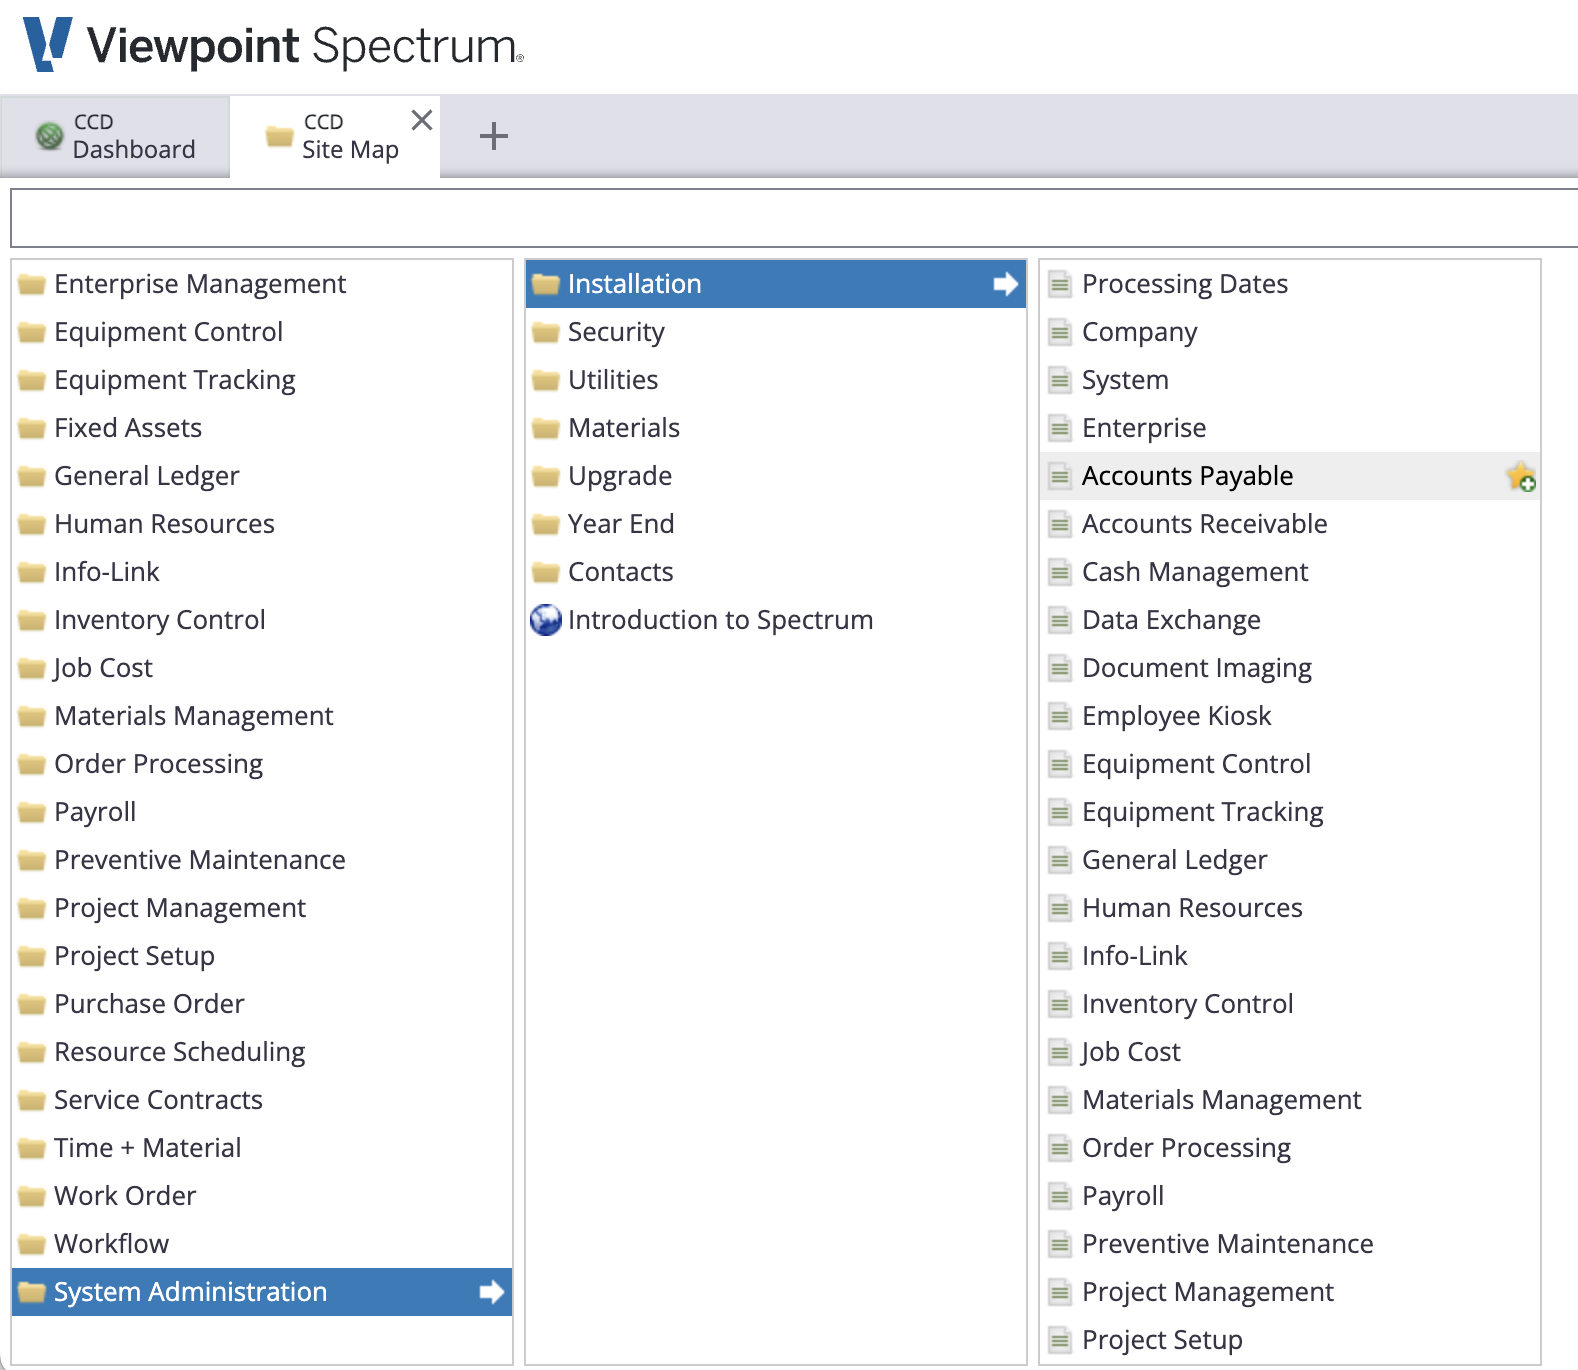Click the document icon beside Project Setup in right list

click(1060, 1340)
